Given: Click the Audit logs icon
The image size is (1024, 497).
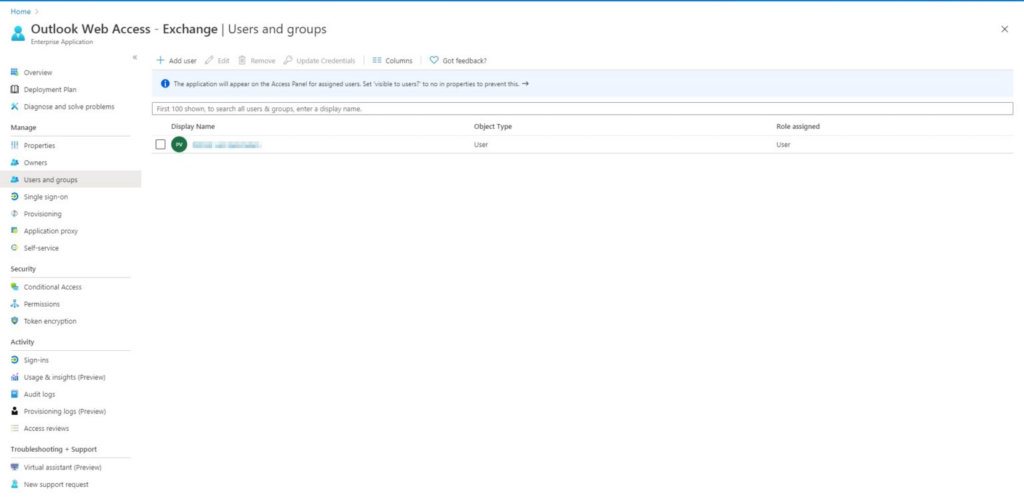Looking at the screenshot, I should pyautogui.click(x=14, y=394).
